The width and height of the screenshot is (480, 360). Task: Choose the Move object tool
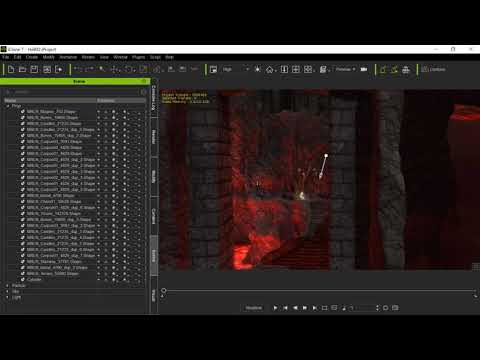coord(115,69)
